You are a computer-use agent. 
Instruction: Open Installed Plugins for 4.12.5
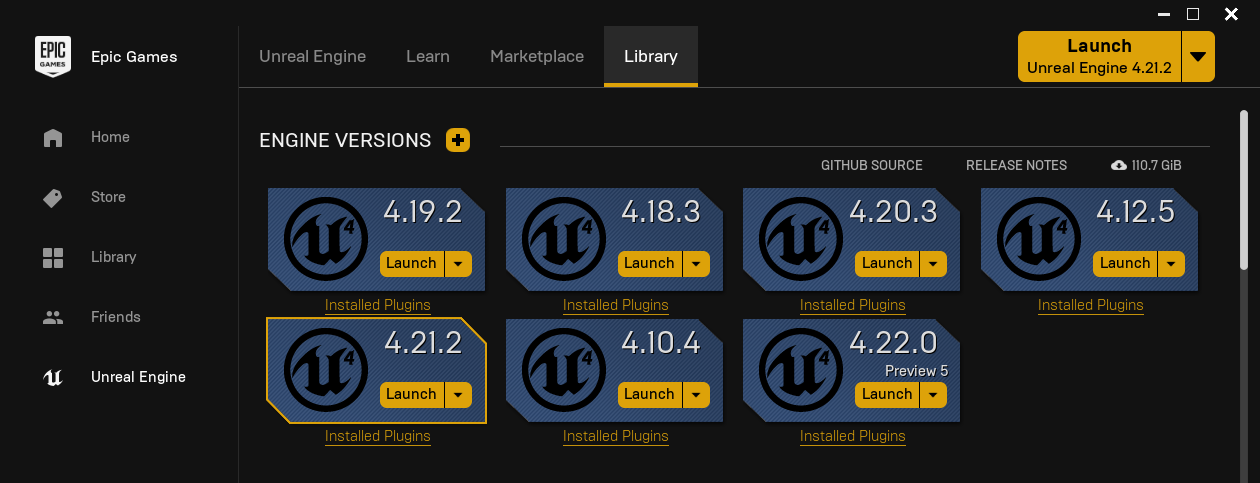(1091, 305)
